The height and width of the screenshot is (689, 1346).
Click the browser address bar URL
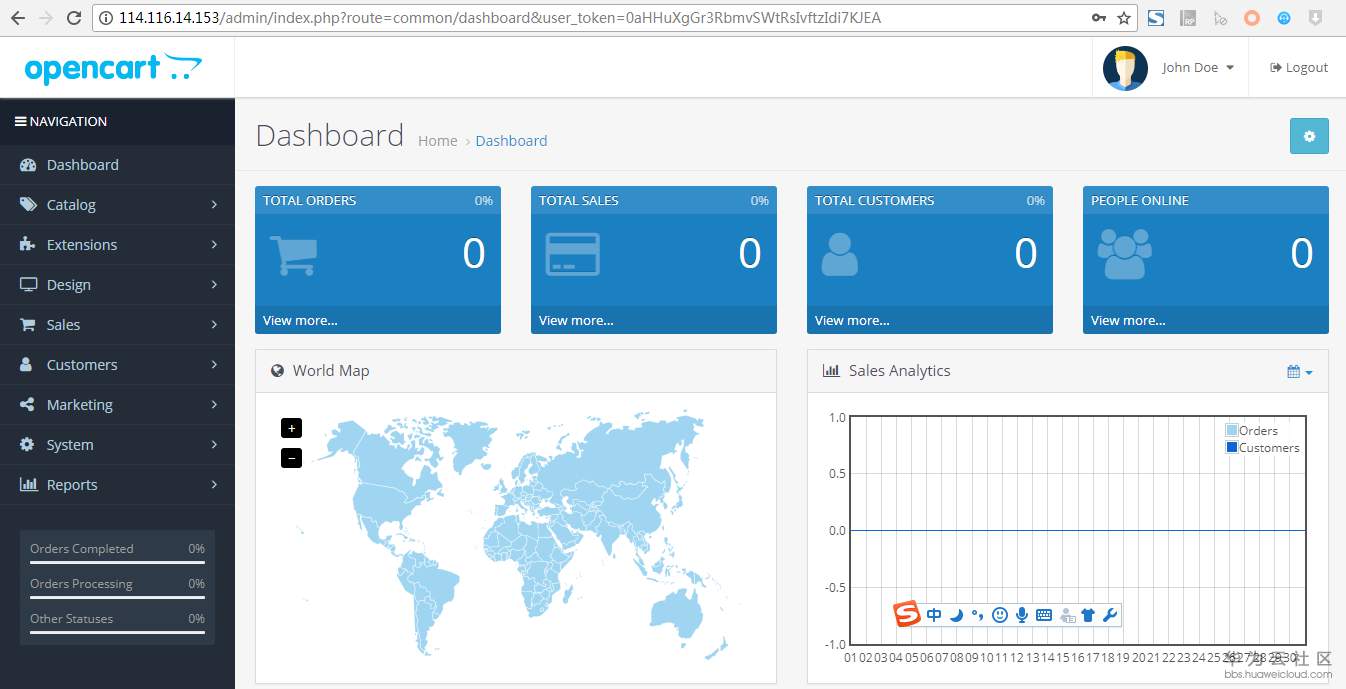coord(499,18)
